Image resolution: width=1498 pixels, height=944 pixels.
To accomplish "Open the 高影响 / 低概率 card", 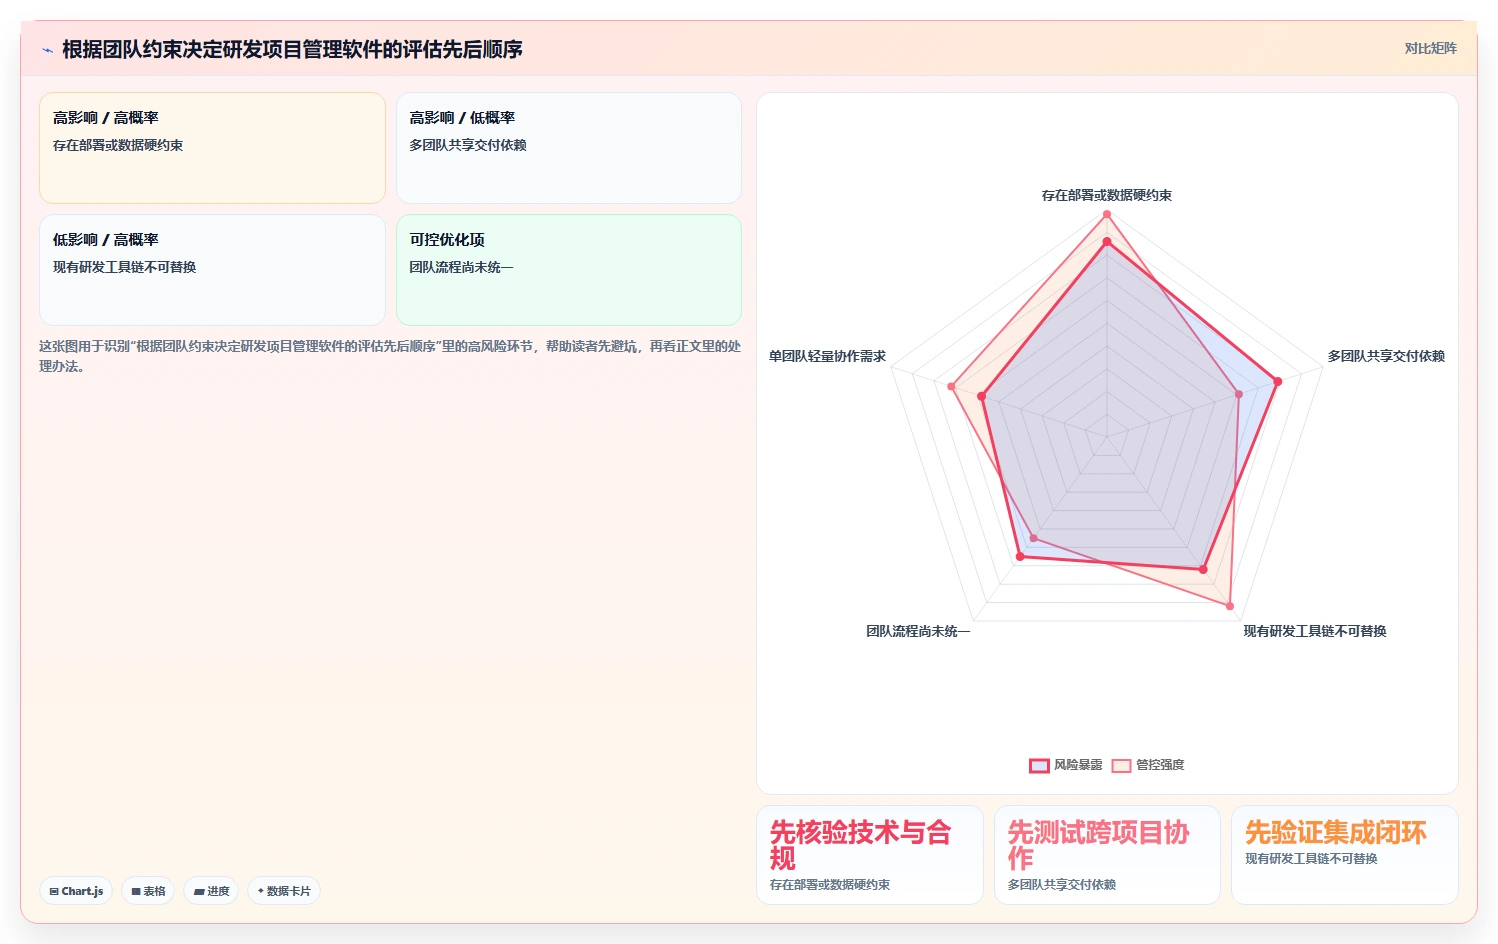I will 569,148.
